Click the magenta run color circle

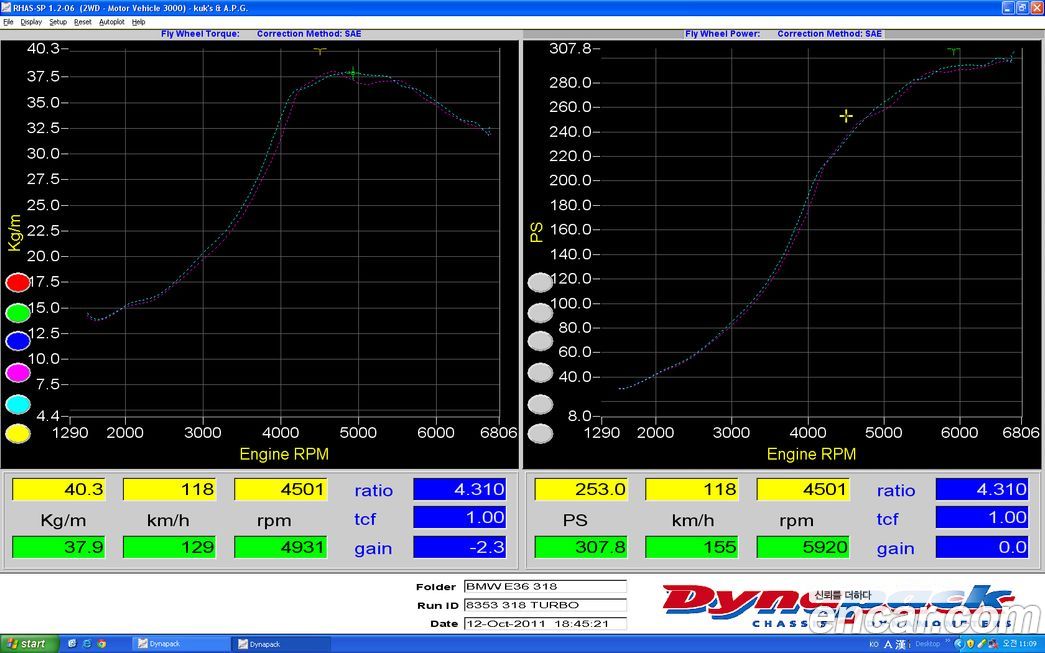point(18,373)
